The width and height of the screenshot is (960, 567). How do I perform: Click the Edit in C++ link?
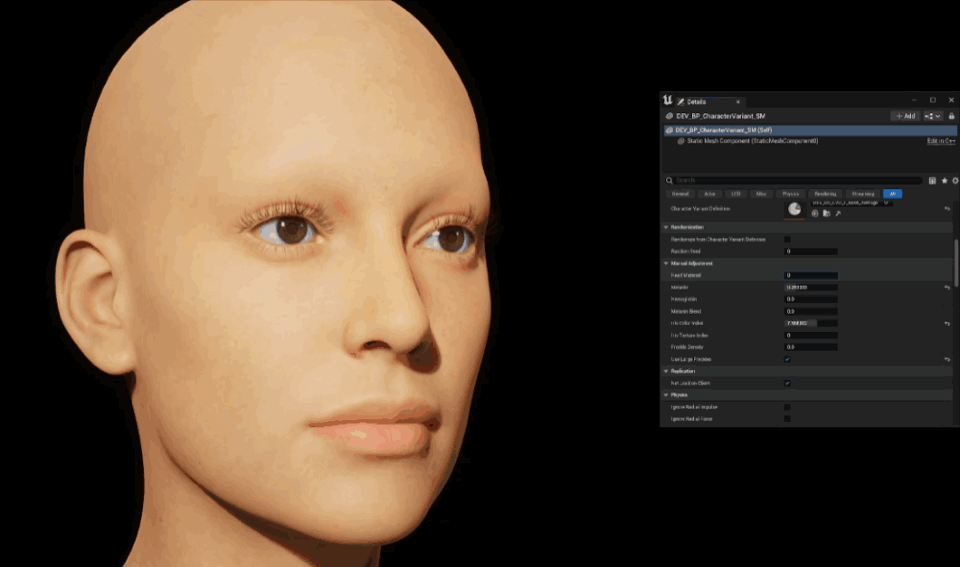point(941,141)
